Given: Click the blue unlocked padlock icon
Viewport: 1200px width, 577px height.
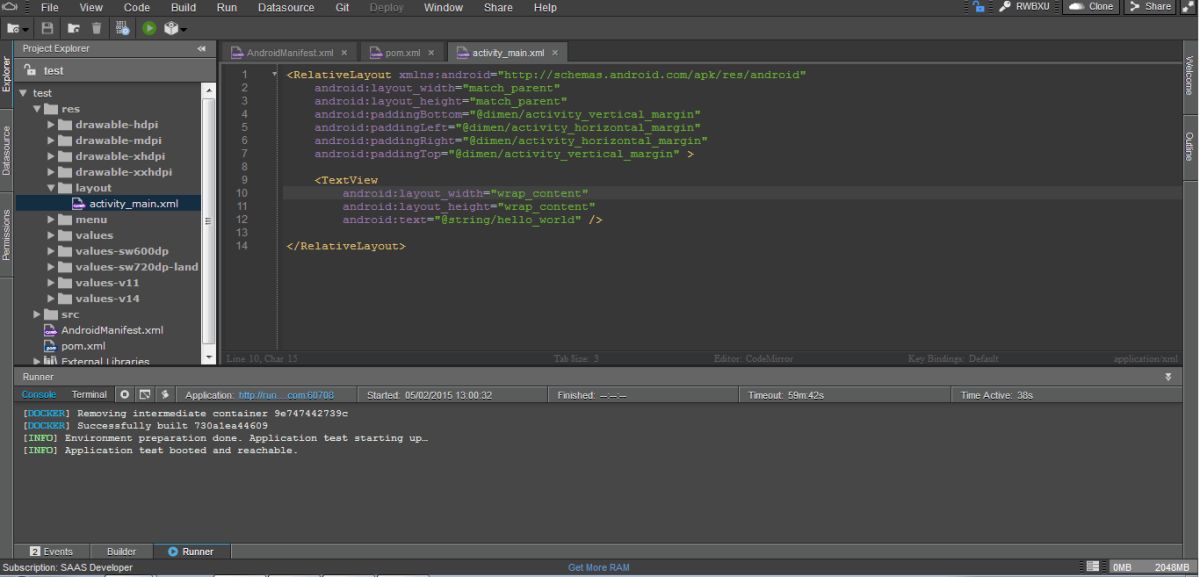Looking at the screenshot, I should 978,7.
